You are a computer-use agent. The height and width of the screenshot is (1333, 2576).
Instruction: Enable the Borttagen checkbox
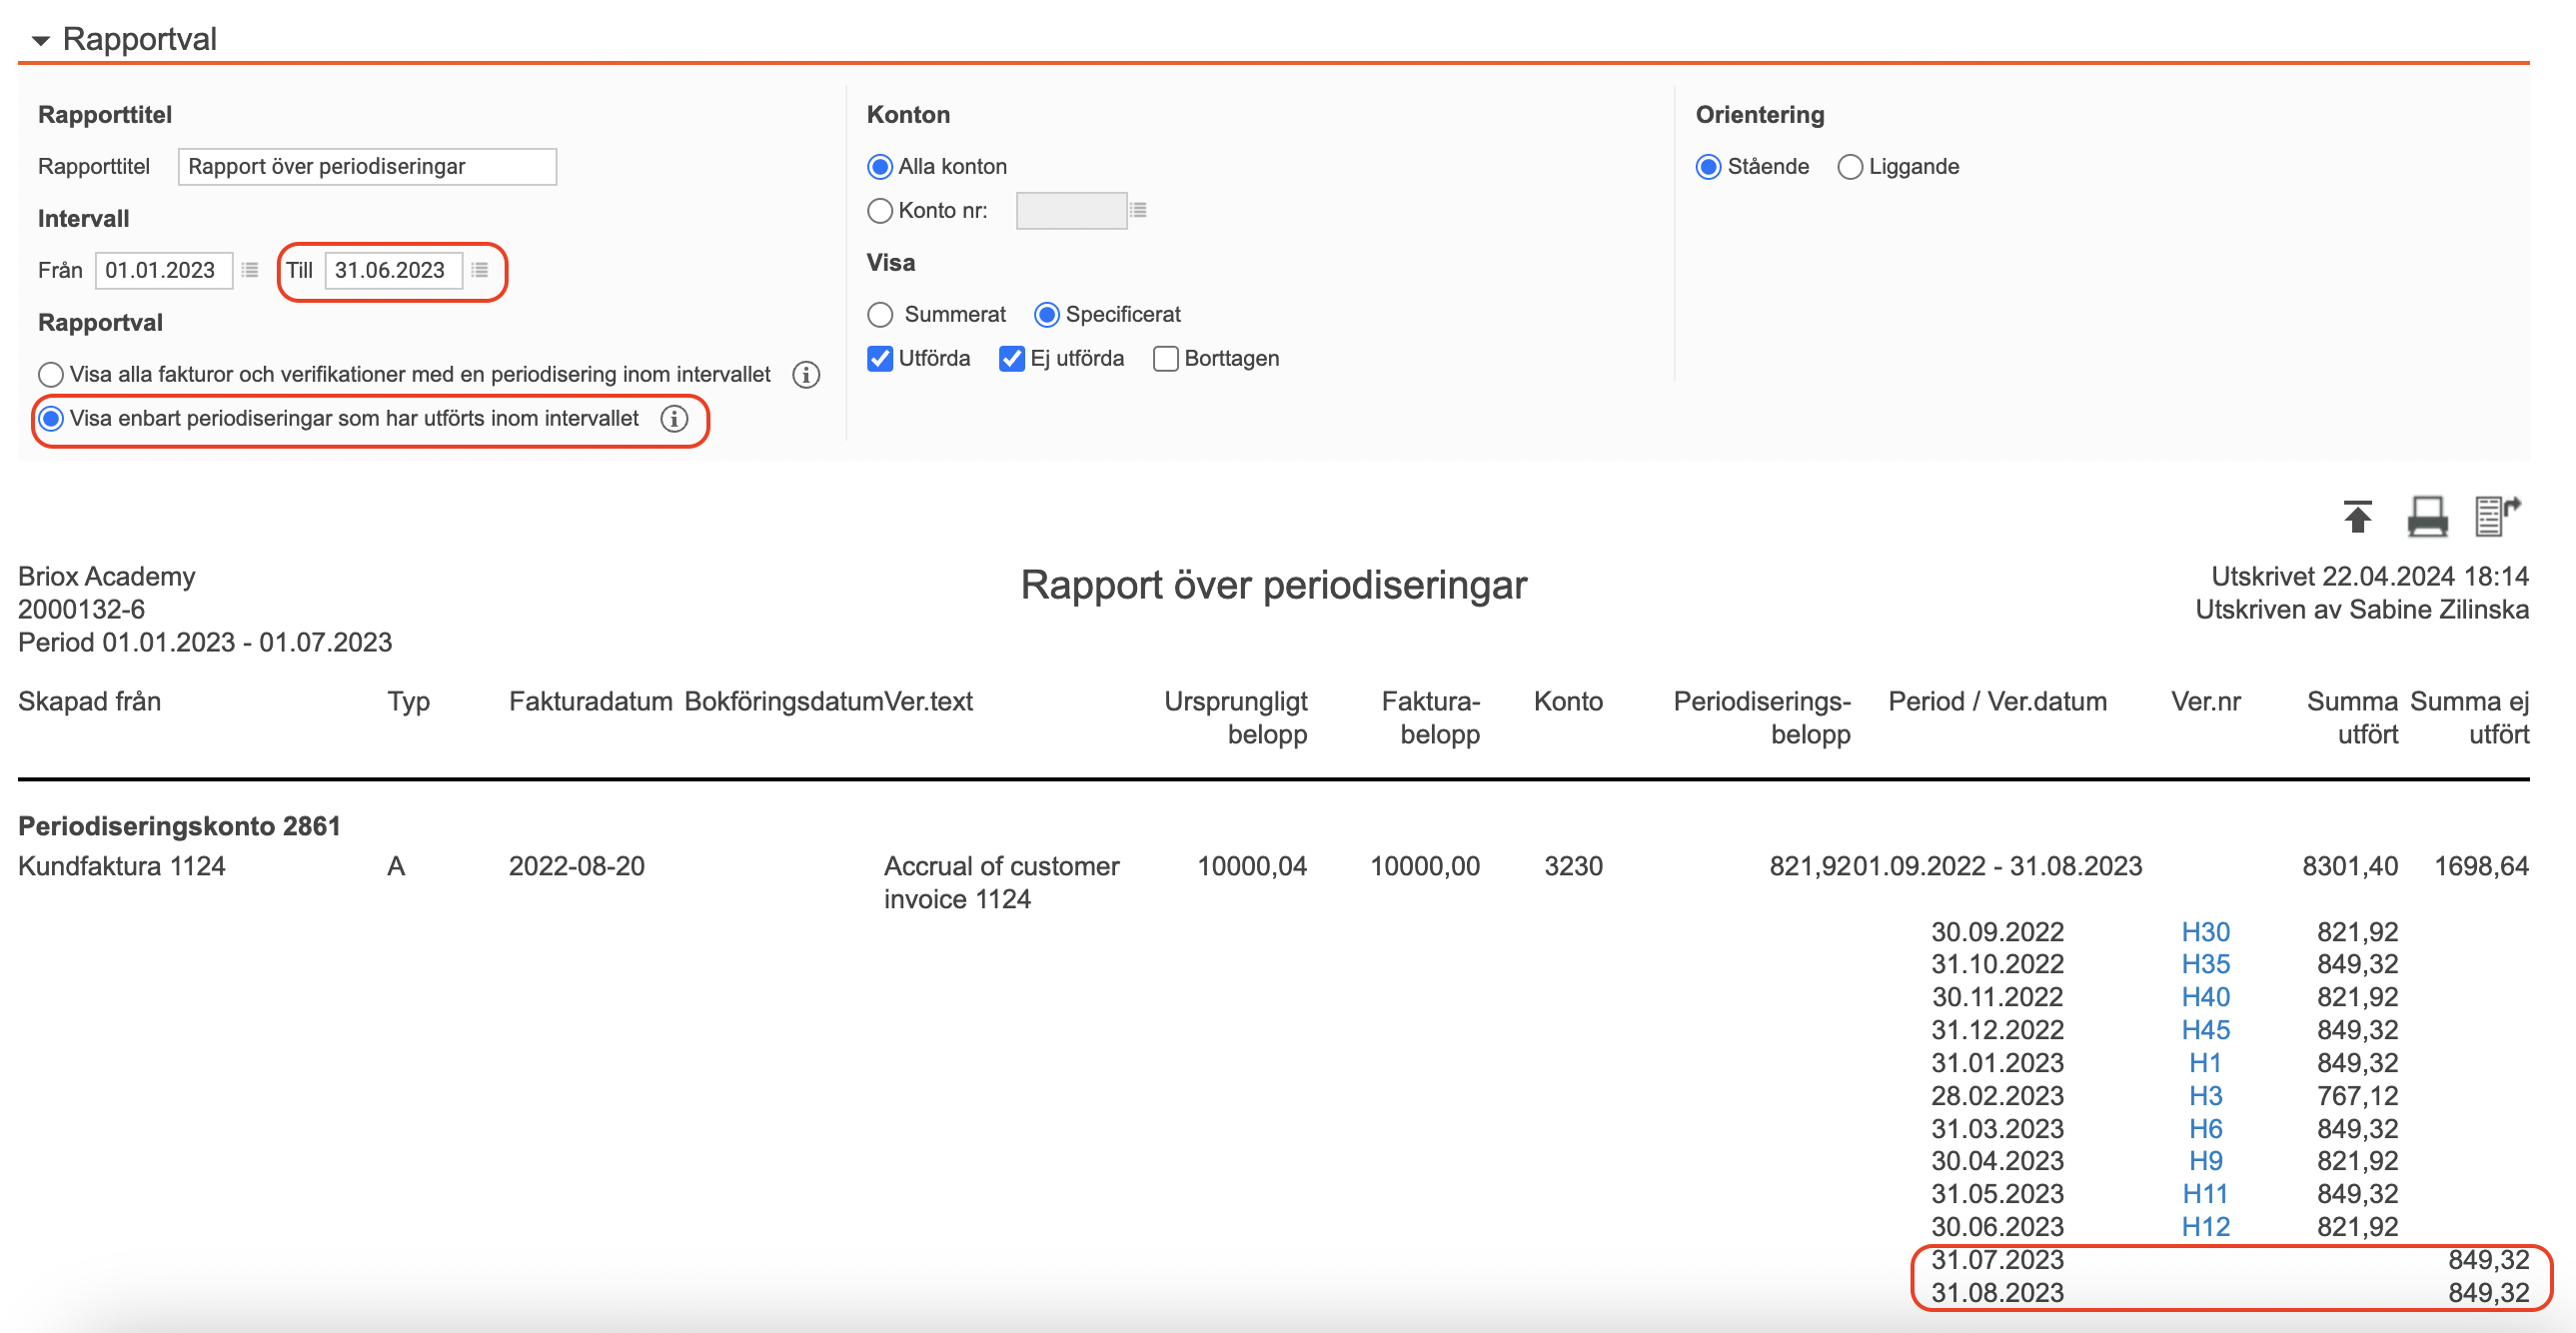[x=1165, y=358]
